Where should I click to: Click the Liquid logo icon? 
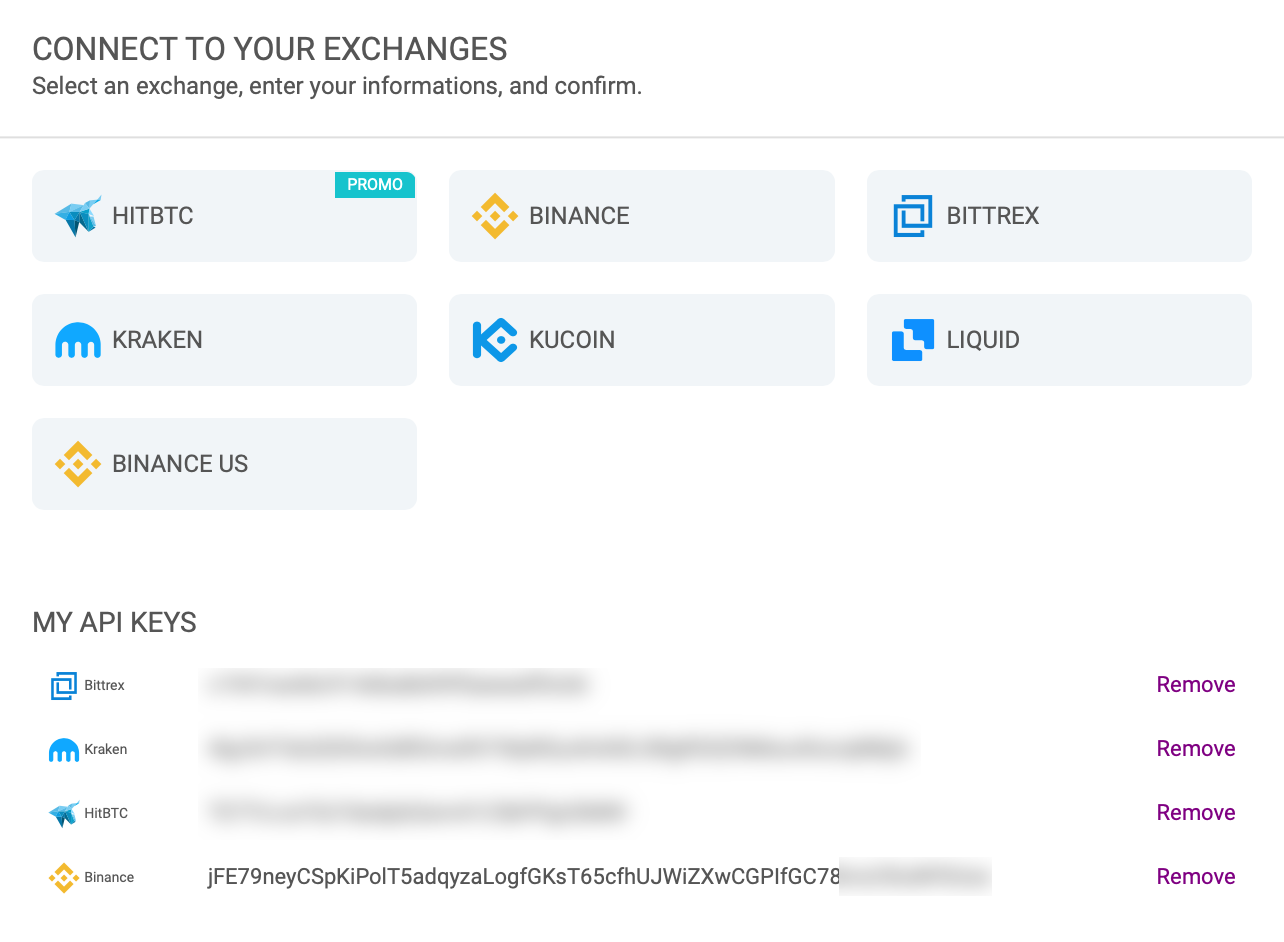[x=912, y=340]
